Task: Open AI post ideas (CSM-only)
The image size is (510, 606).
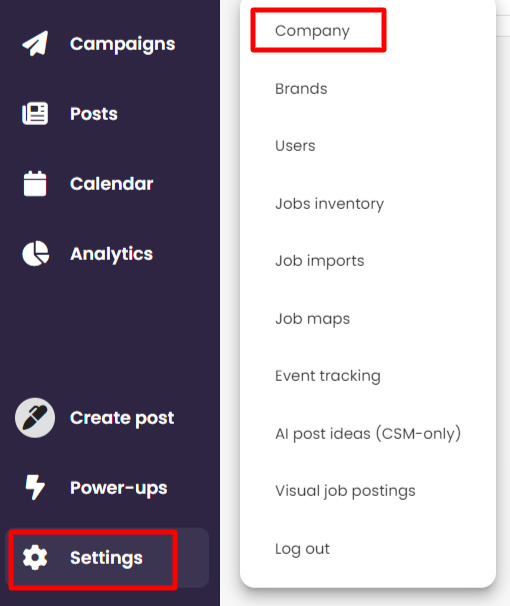Action: pyautogui.click(x=368, y=434)
